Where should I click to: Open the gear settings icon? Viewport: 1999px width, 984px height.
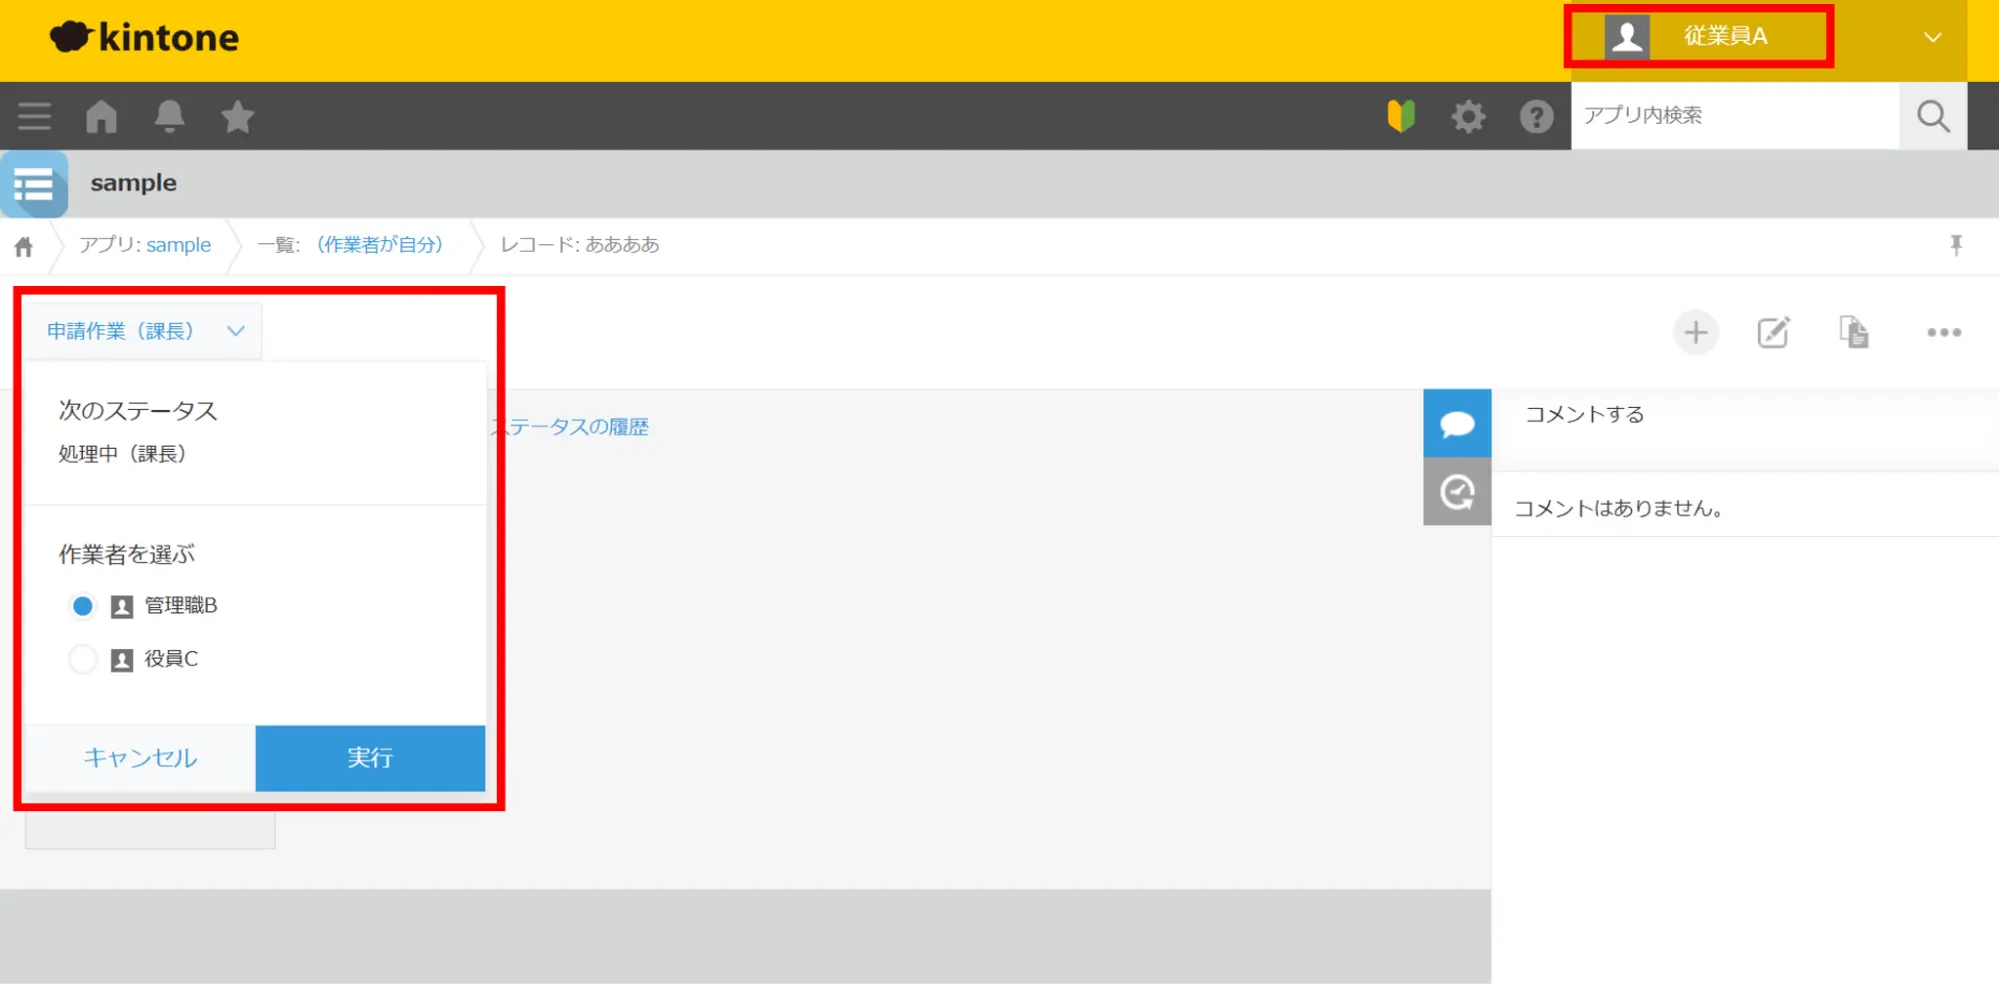pyautogui.click(x=1468, y=117)
